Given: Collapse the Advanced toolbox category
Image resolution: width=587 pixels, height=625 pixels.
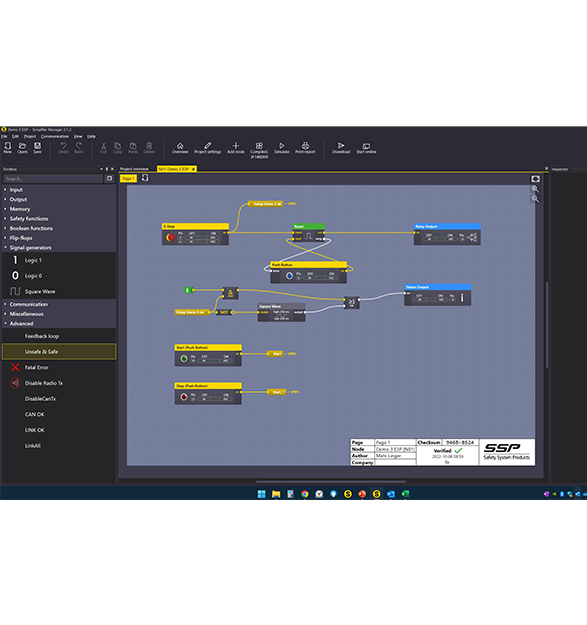Looking at the screenshot, I should click(59, 324).
